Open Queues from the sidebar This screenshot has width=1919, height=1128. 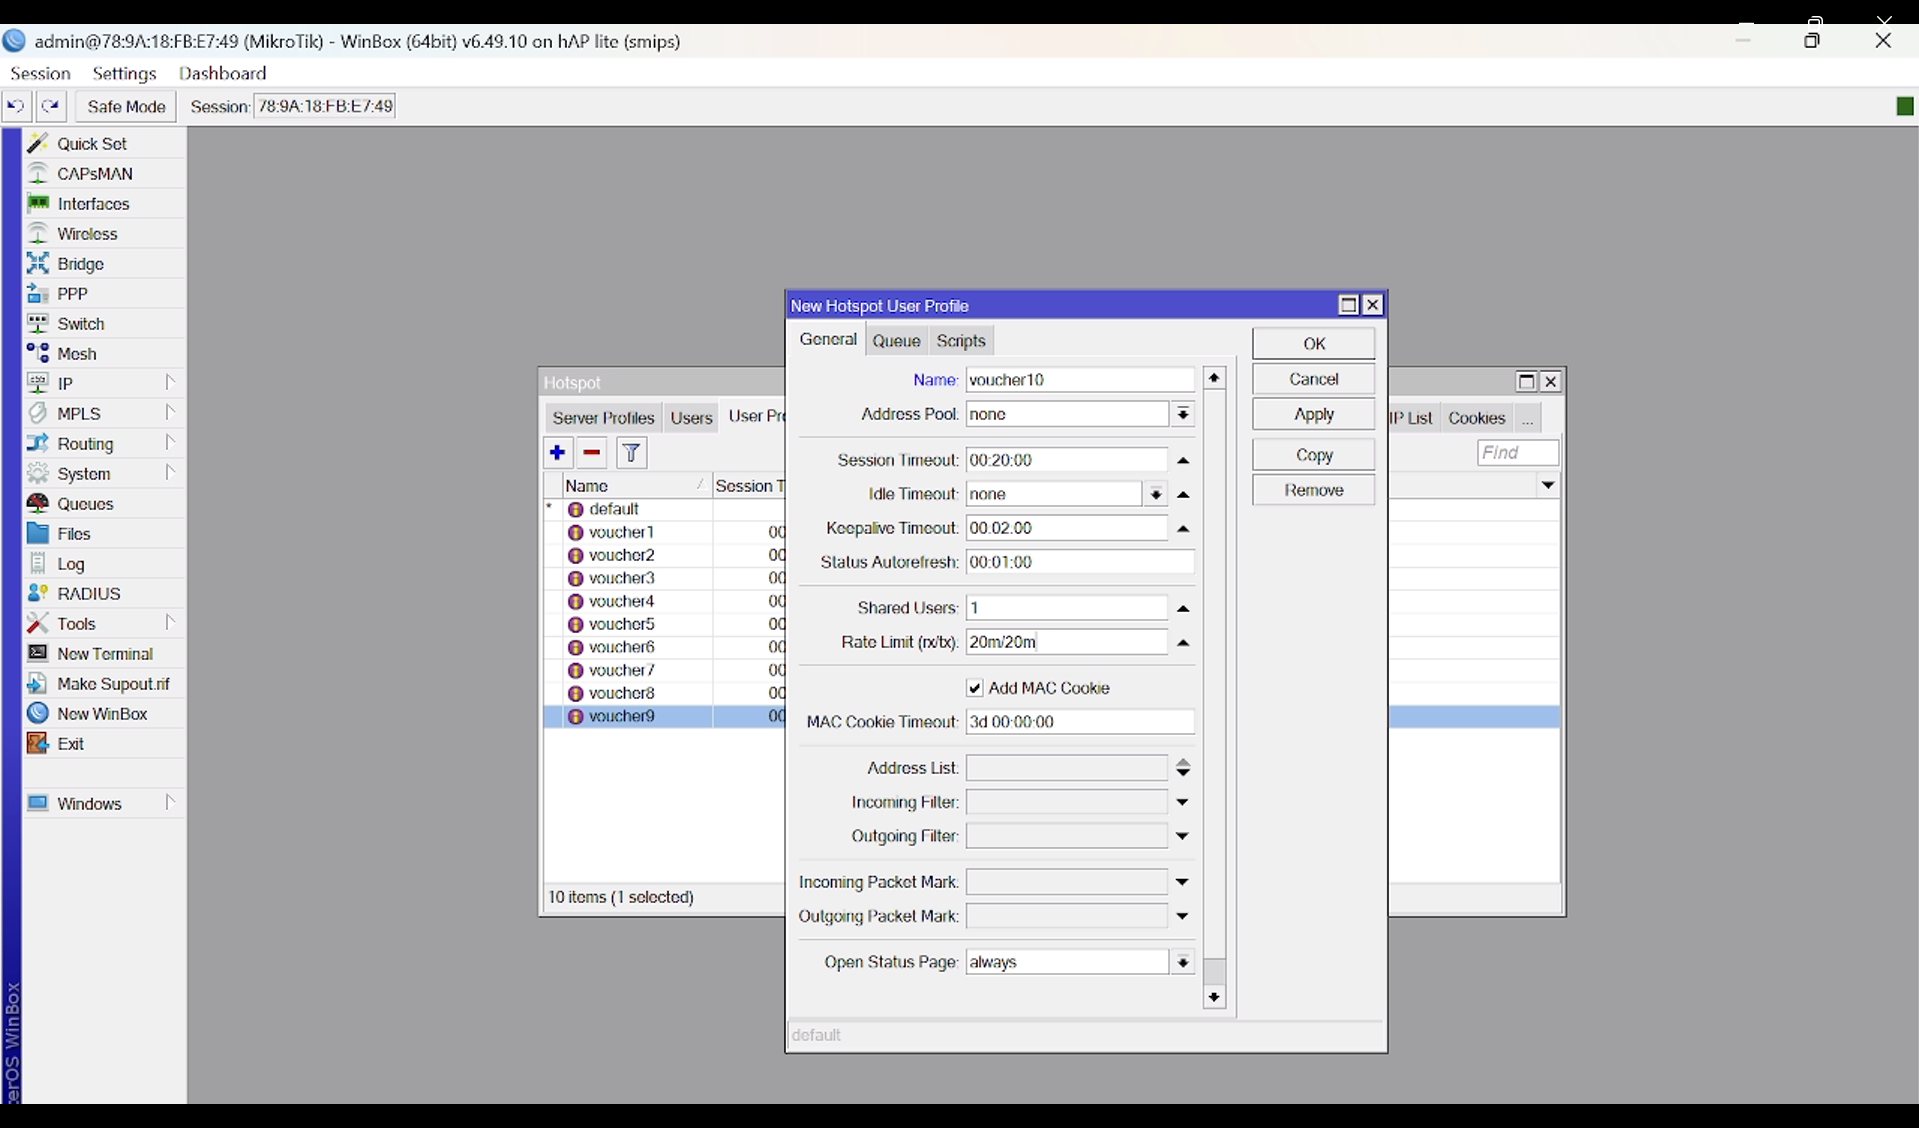[104, 504]
